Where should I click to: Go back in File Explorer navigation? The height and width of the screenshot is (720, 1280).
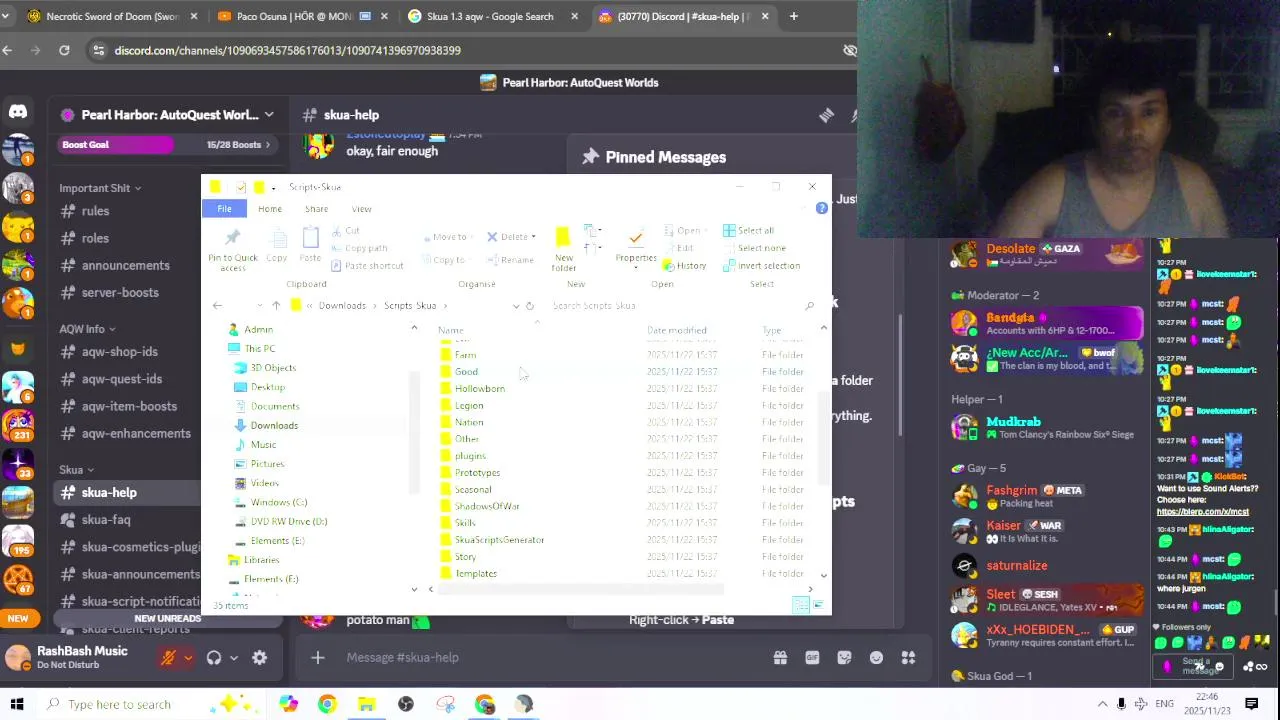pyautogui.click(x=217, y=305)
